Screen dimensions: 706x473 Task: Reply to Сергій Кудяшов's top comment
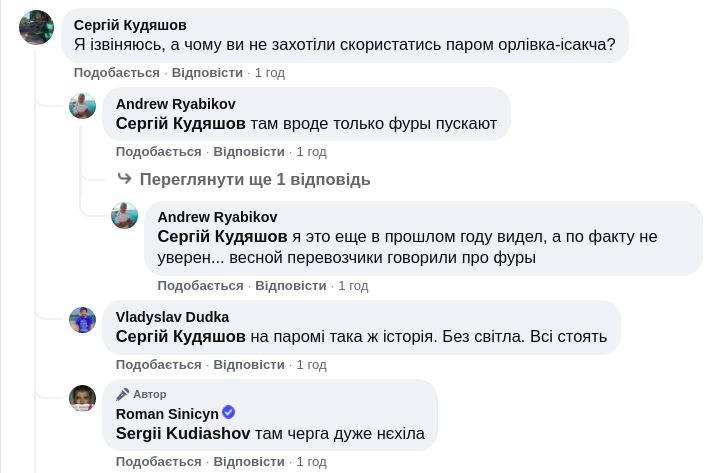point(207,73)
